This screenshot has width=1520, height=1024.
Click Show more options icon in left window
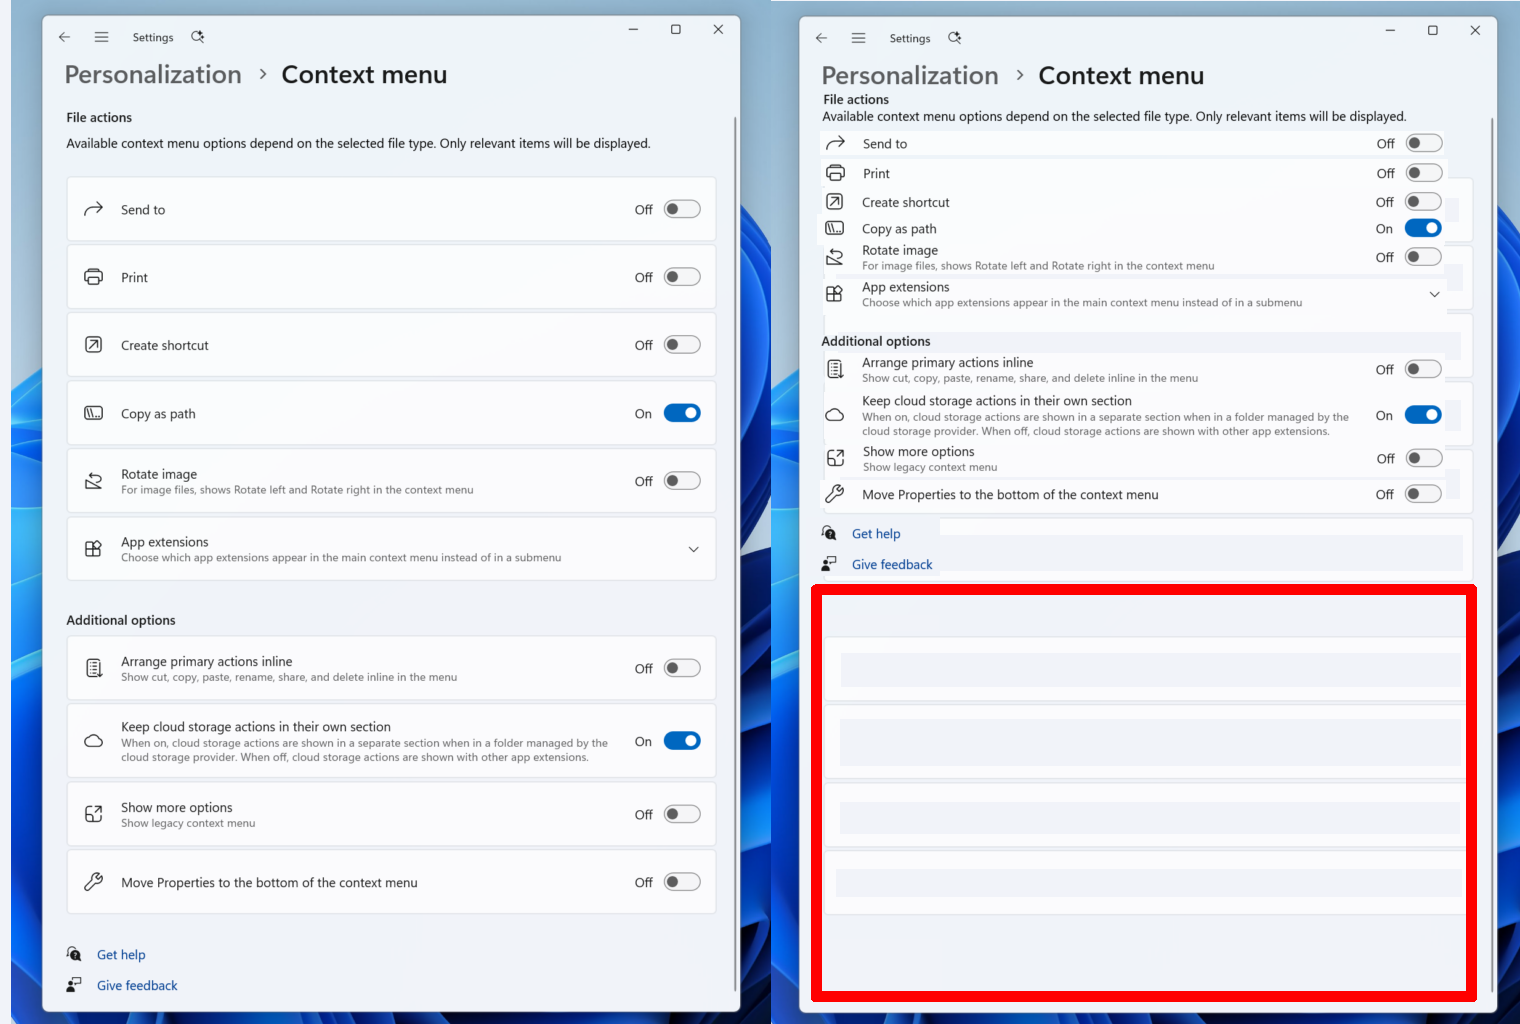(x=93, y=814)
